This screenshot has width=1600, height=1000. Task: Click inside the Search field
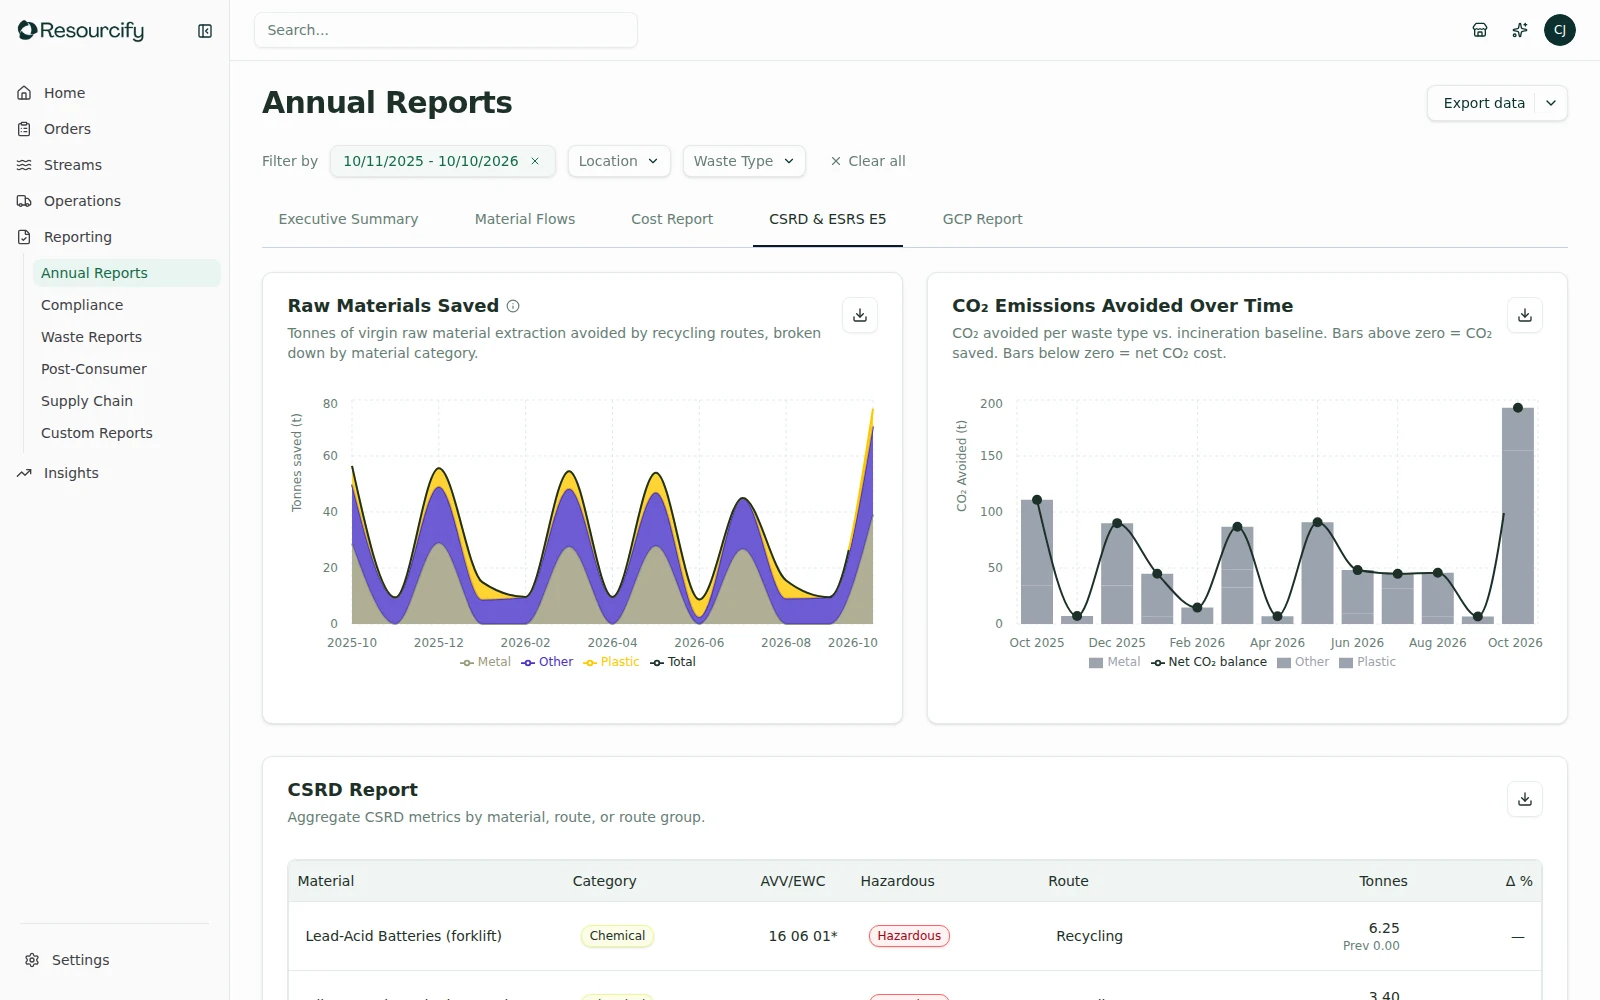click(x=446, y=30)
